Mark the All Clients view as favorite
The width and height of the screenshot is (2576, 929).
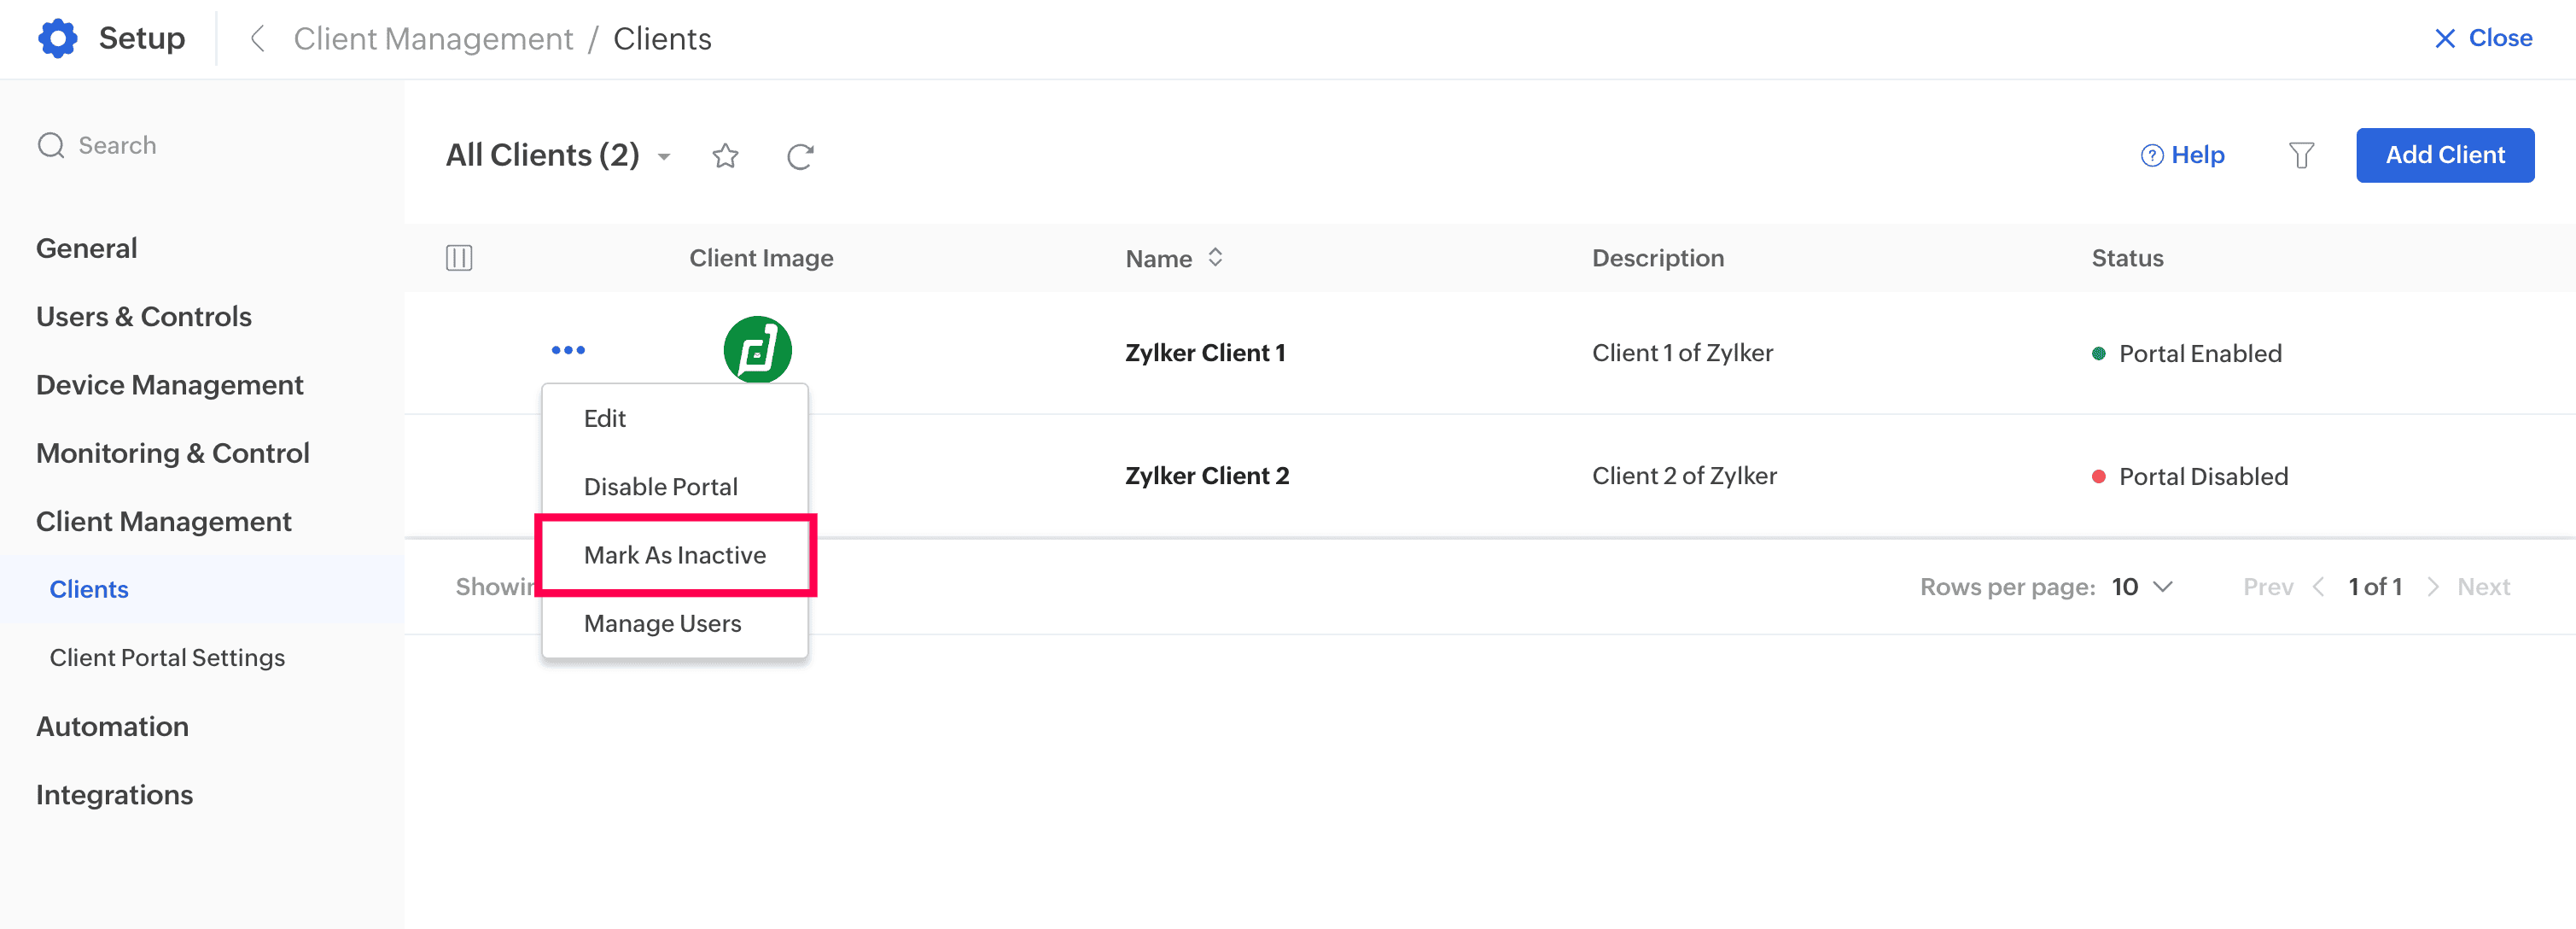[725, 156]
